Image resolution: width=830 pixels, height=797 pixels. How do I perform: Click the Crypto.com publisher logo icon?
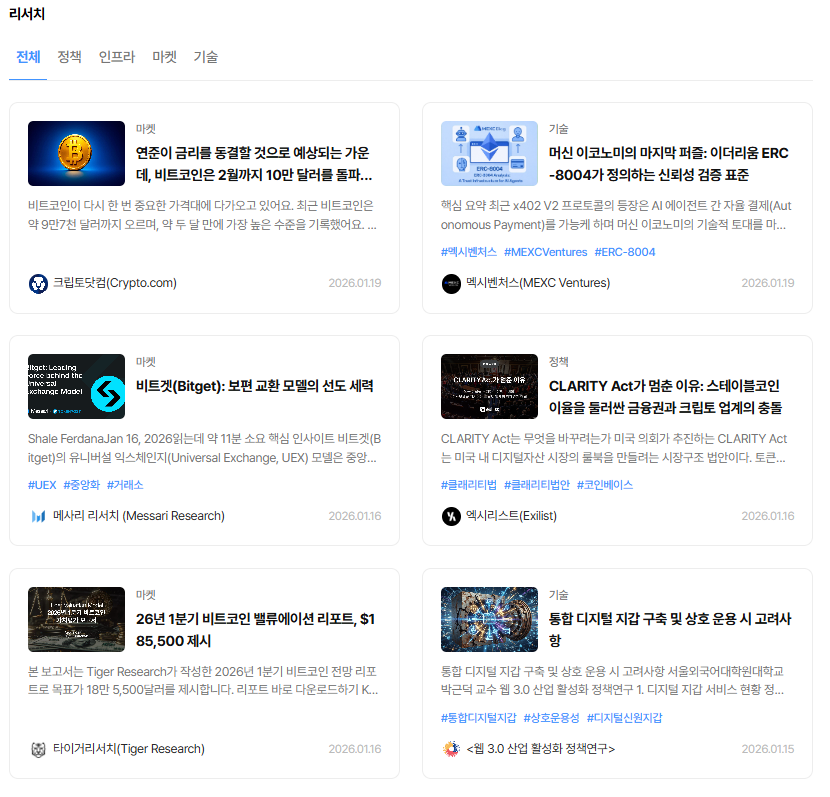click(38, 283)
